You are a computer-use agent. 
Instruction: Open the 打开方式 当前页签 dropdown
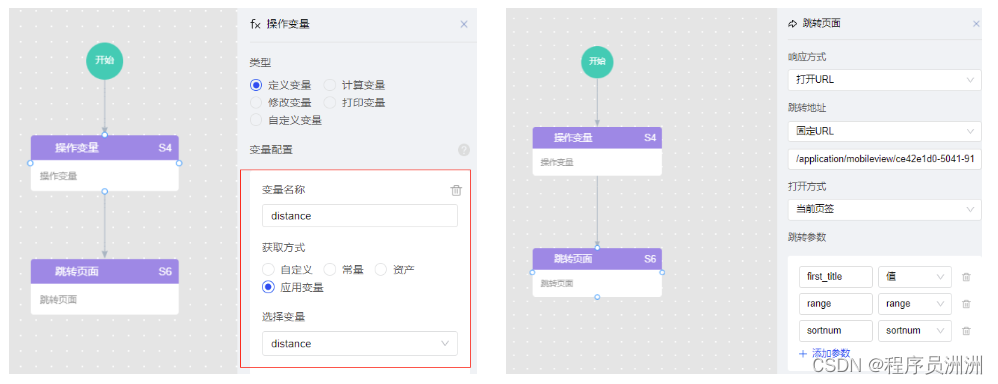tap(884, 209)
